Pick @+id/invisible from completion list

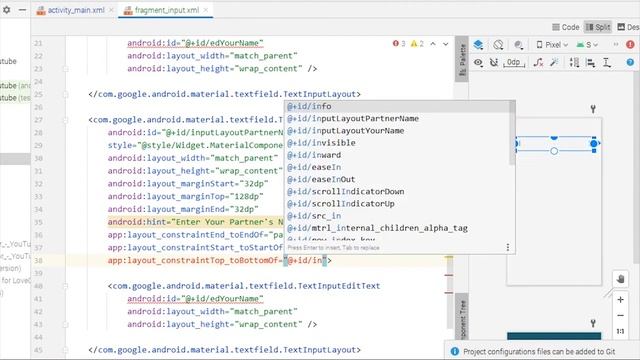[397, 143]
